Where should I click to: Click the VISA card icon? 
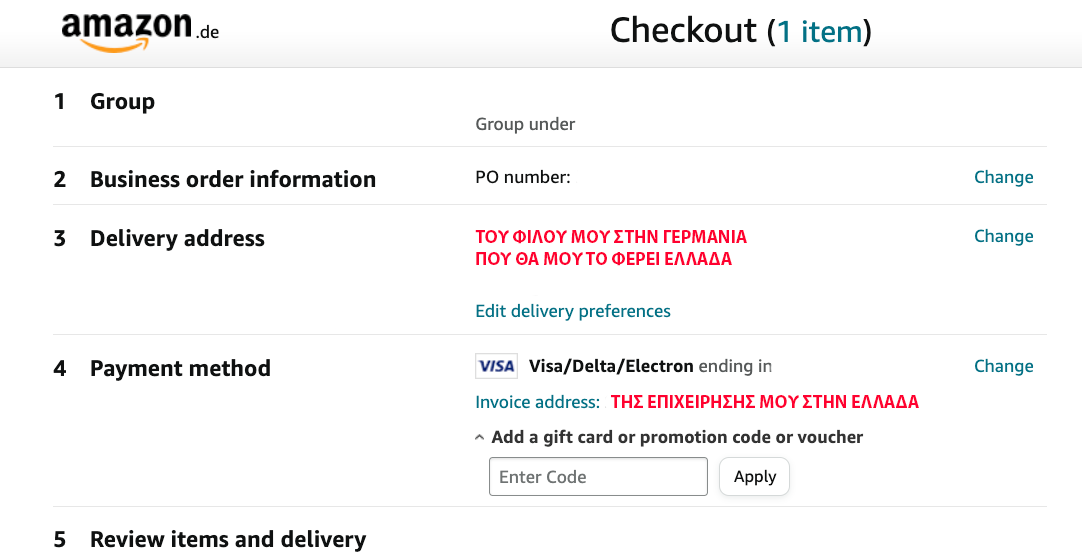(x=496, y=366)
